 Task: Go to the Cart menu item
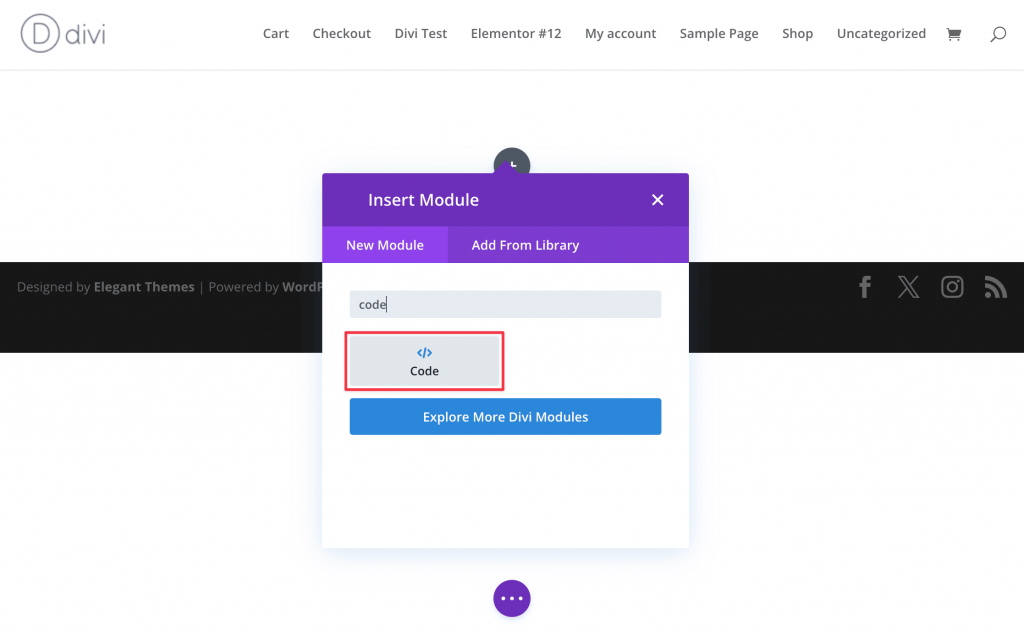point(276,33)
